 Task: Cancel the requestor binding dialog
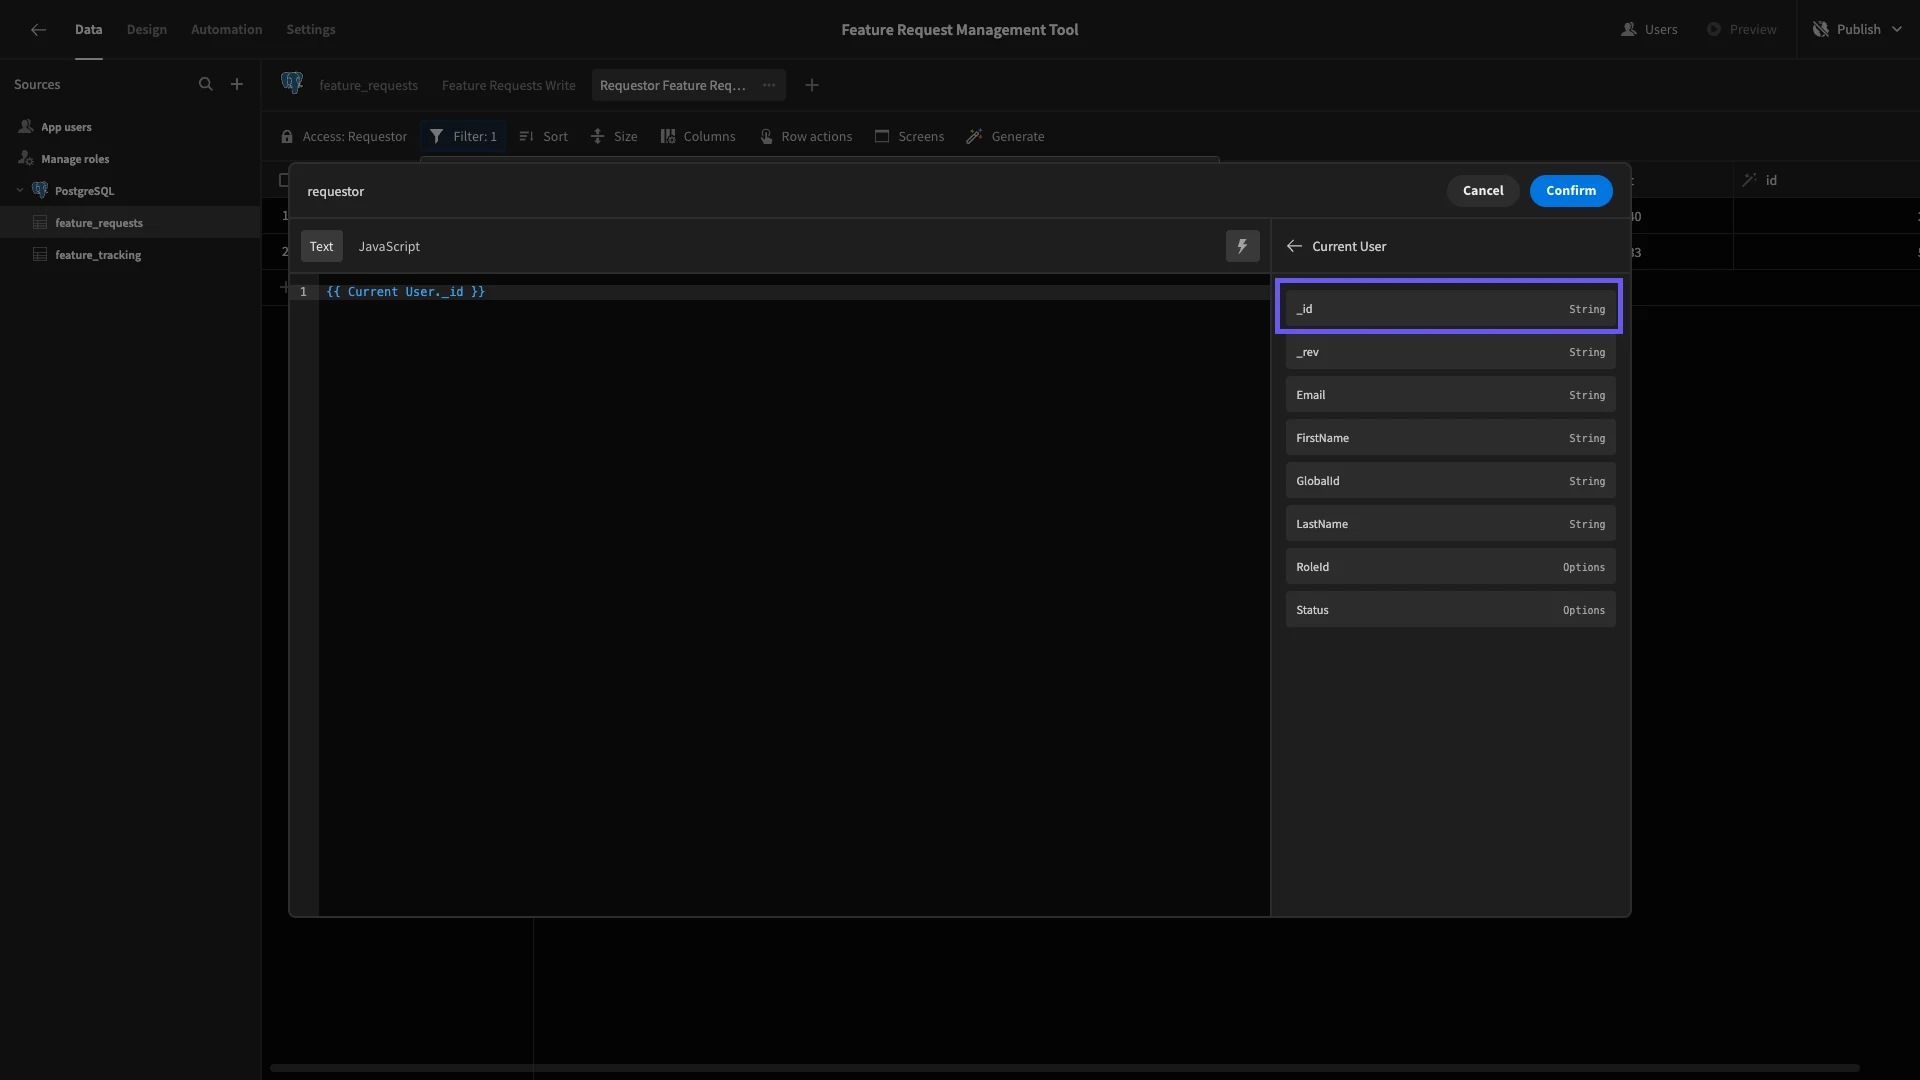tap(1483, 191)
